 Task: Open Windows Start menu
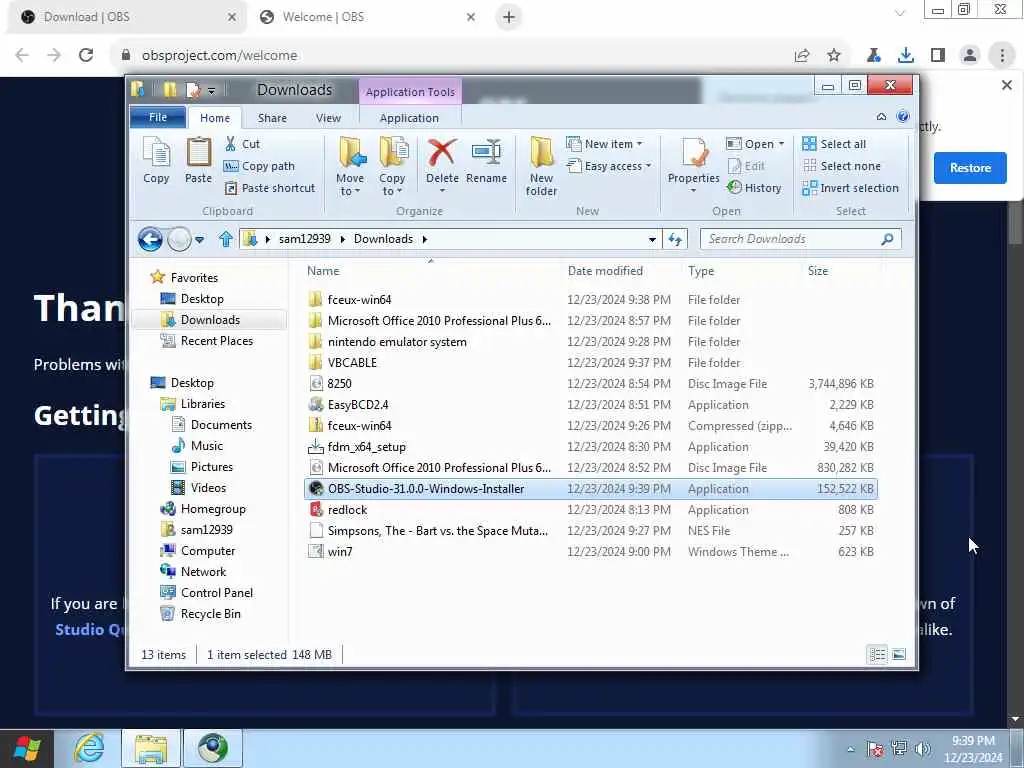click(x=26, y=749)
